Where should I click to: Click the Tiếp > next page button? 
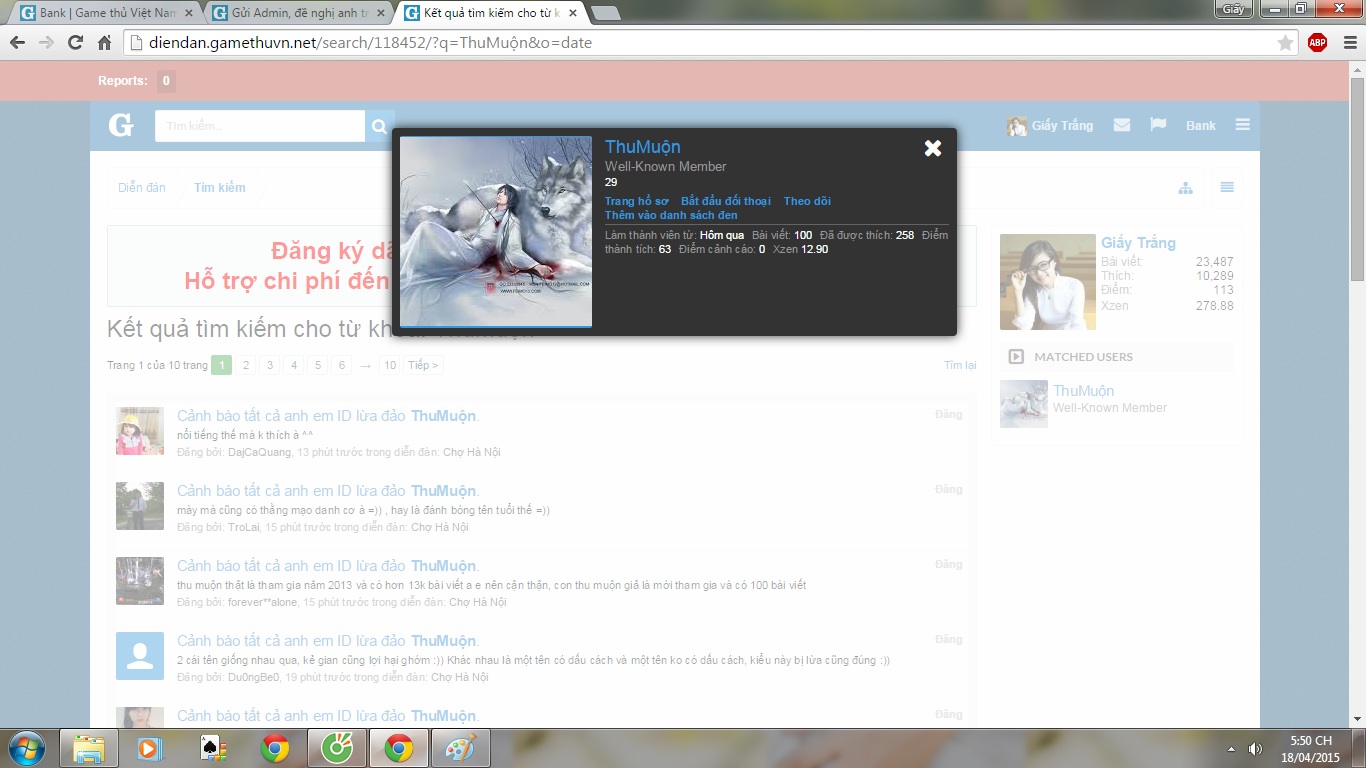coord(423,365)
